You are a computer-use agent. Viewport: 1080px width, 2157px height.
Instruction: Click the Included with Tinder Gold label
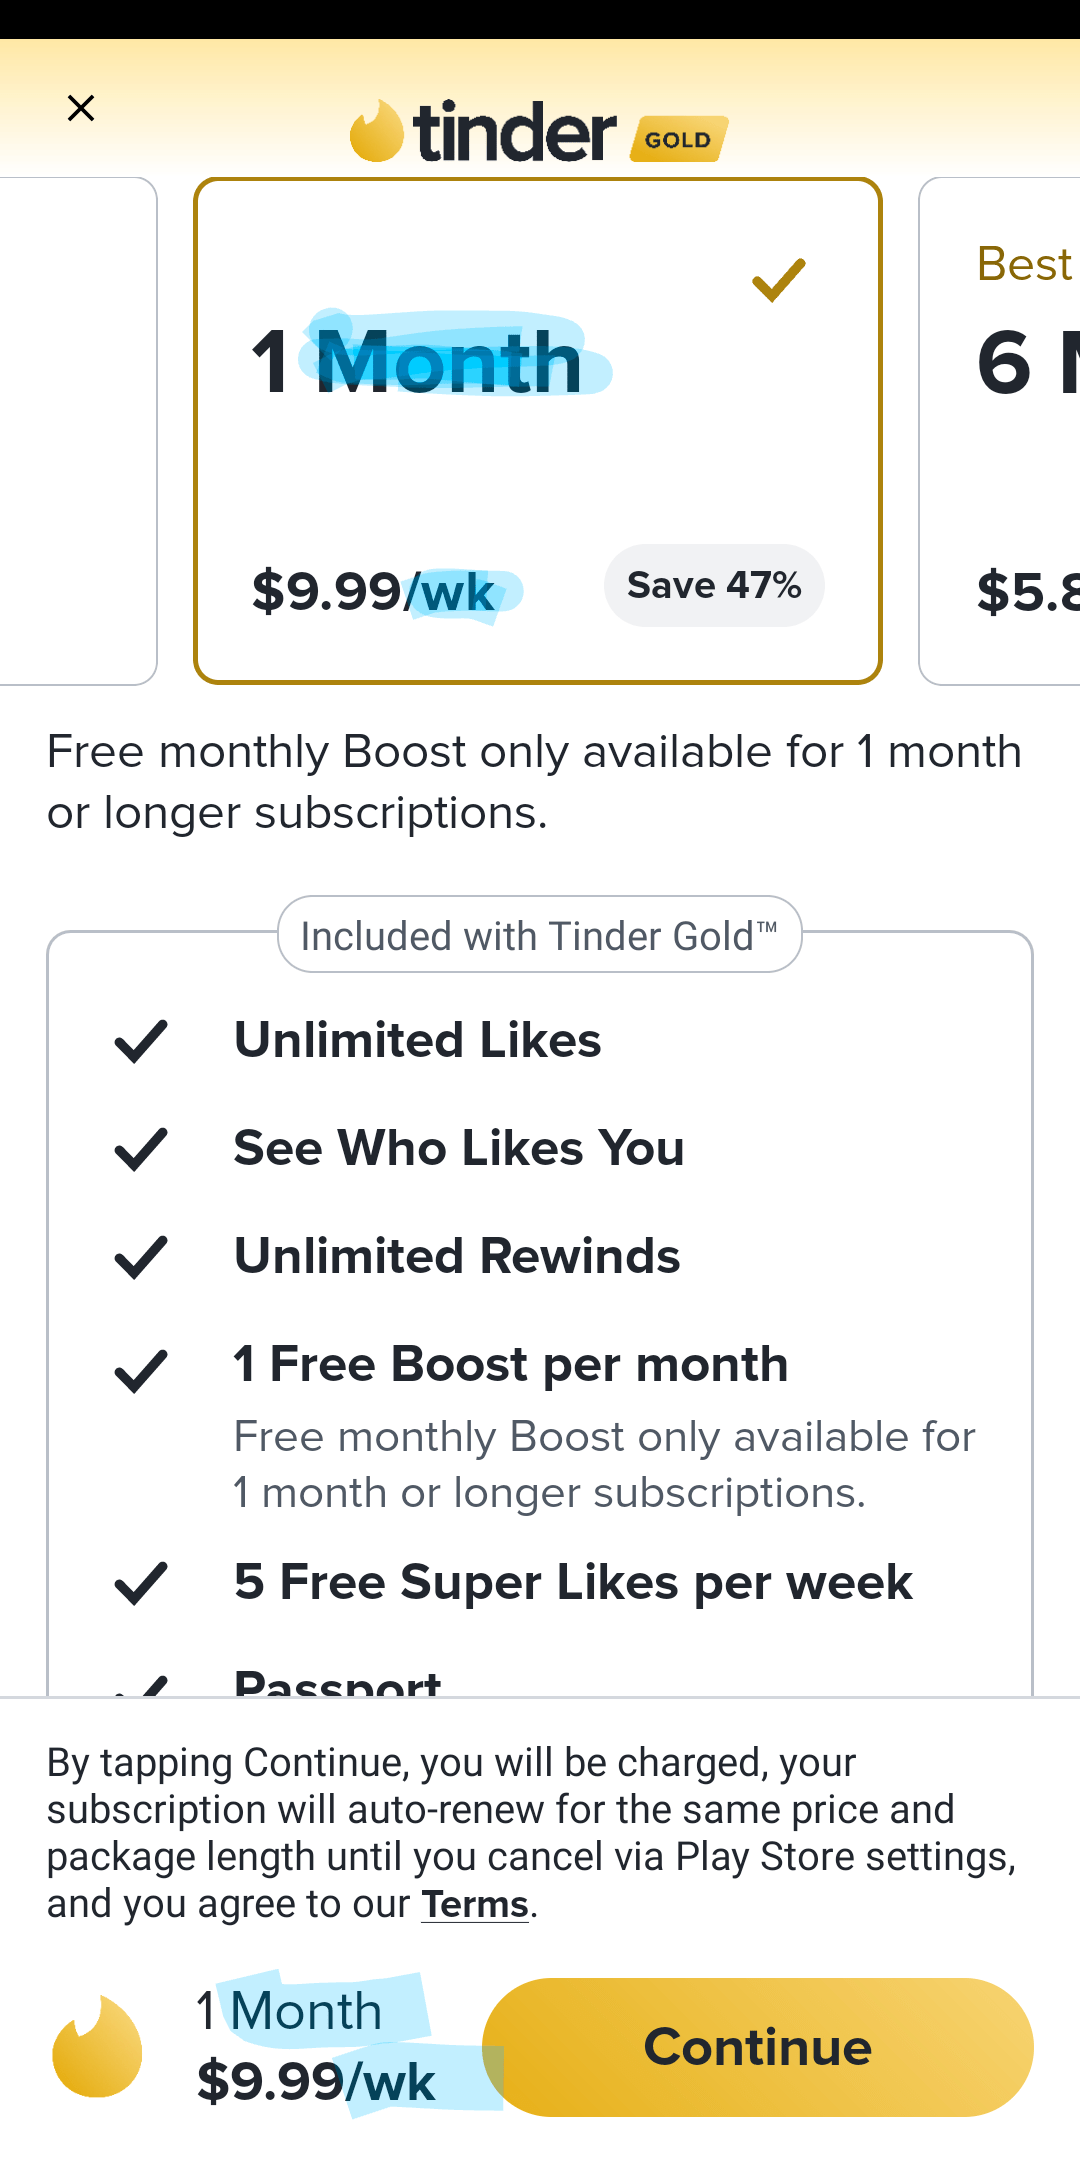[538, 934]
